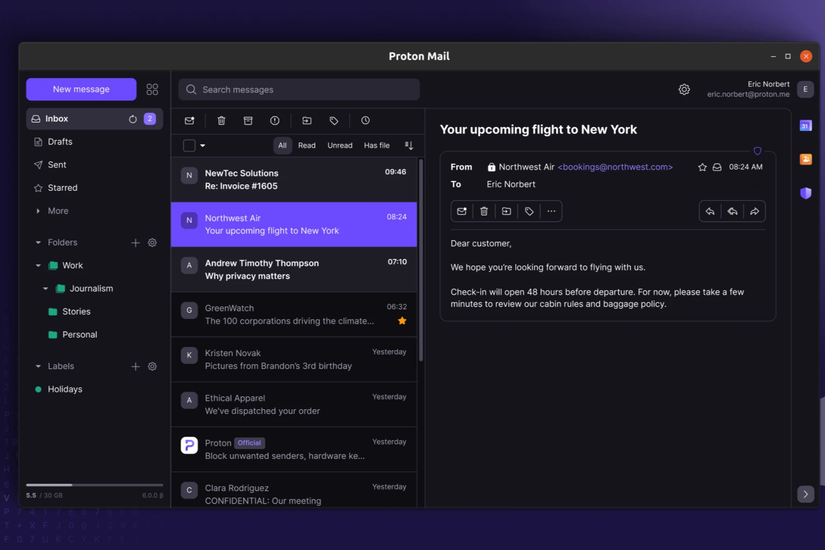Open folder settings gear

(152, 243)
